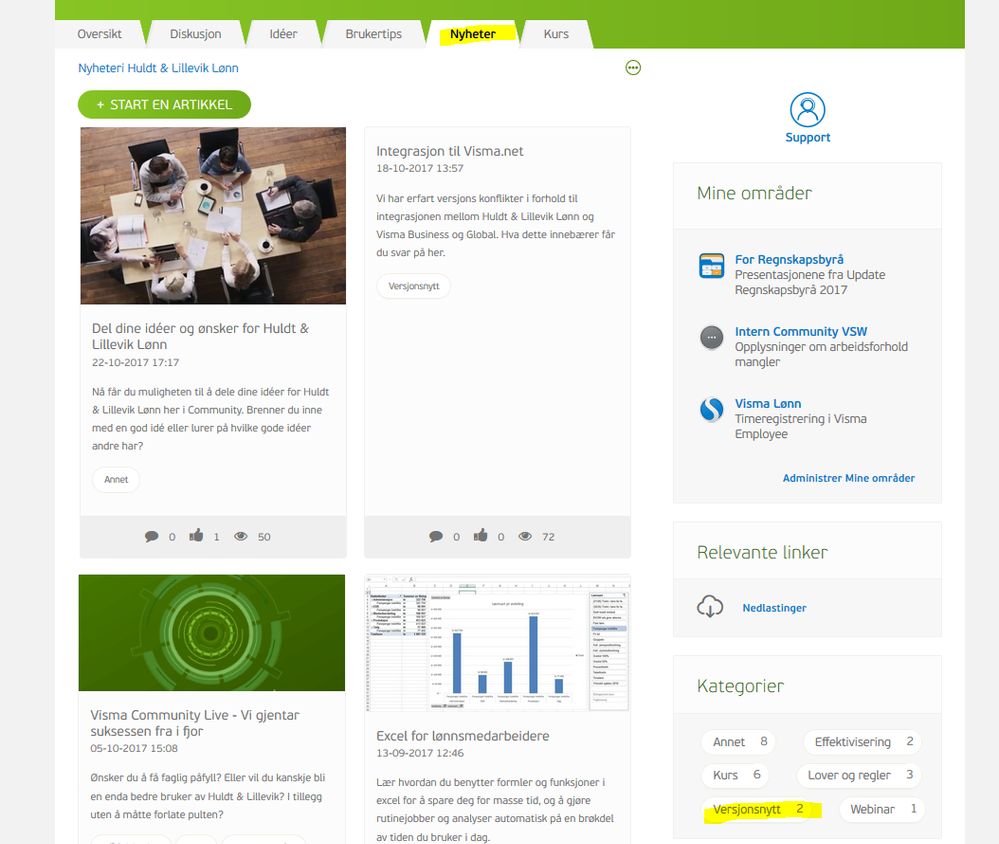
Task: Open the Diskusjon tab
Action: point(196,34)
